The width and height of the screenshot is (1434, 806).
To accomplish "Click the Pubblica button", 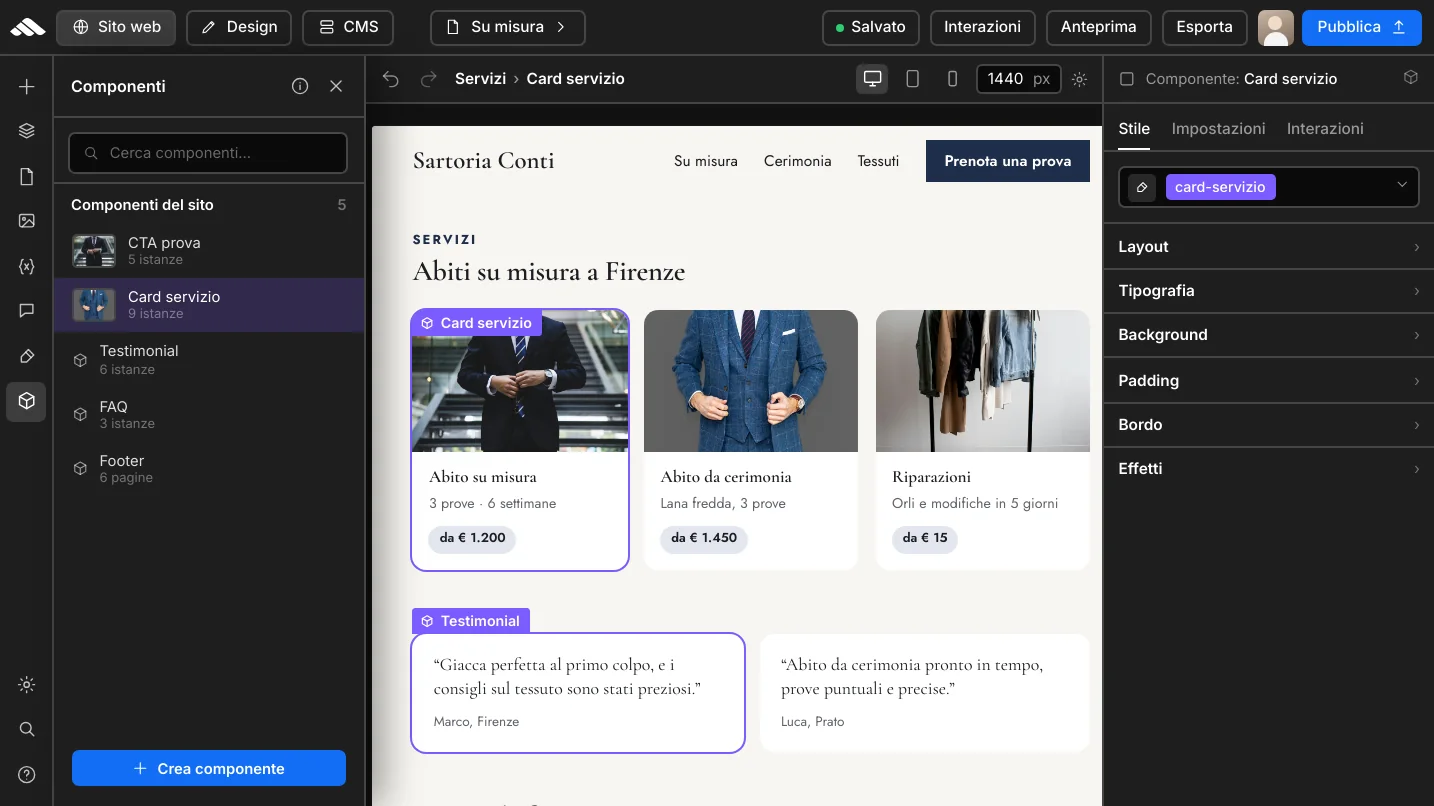I will tap(1361, 27).
